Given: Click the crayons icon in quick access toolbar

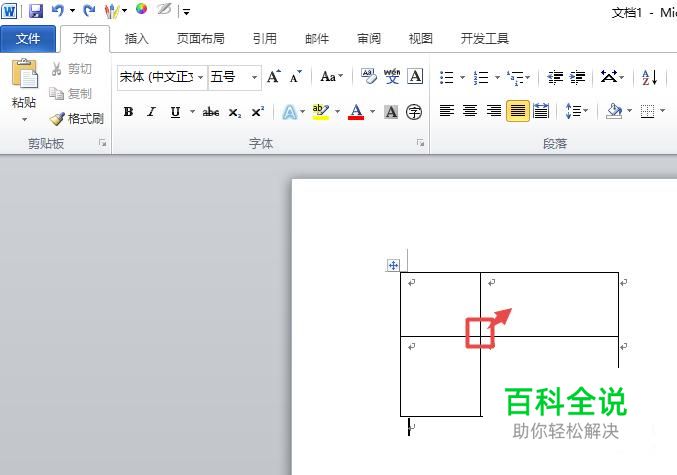Looking at the screenshot, I should 112,10.
